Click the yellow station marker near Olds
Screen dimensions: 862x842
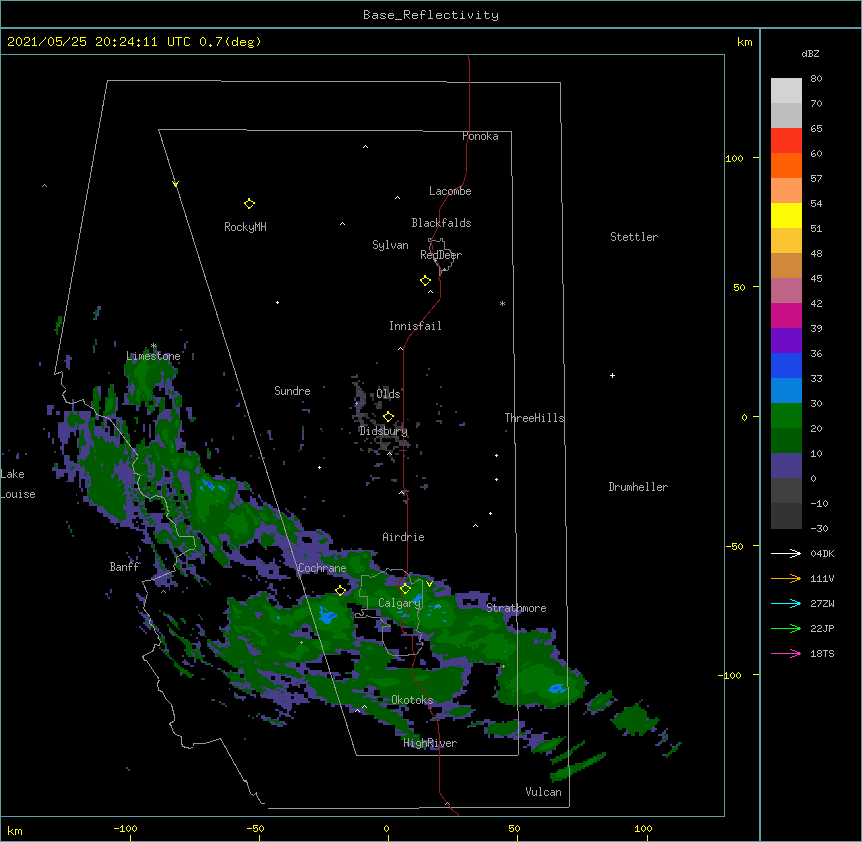[388, 417]
